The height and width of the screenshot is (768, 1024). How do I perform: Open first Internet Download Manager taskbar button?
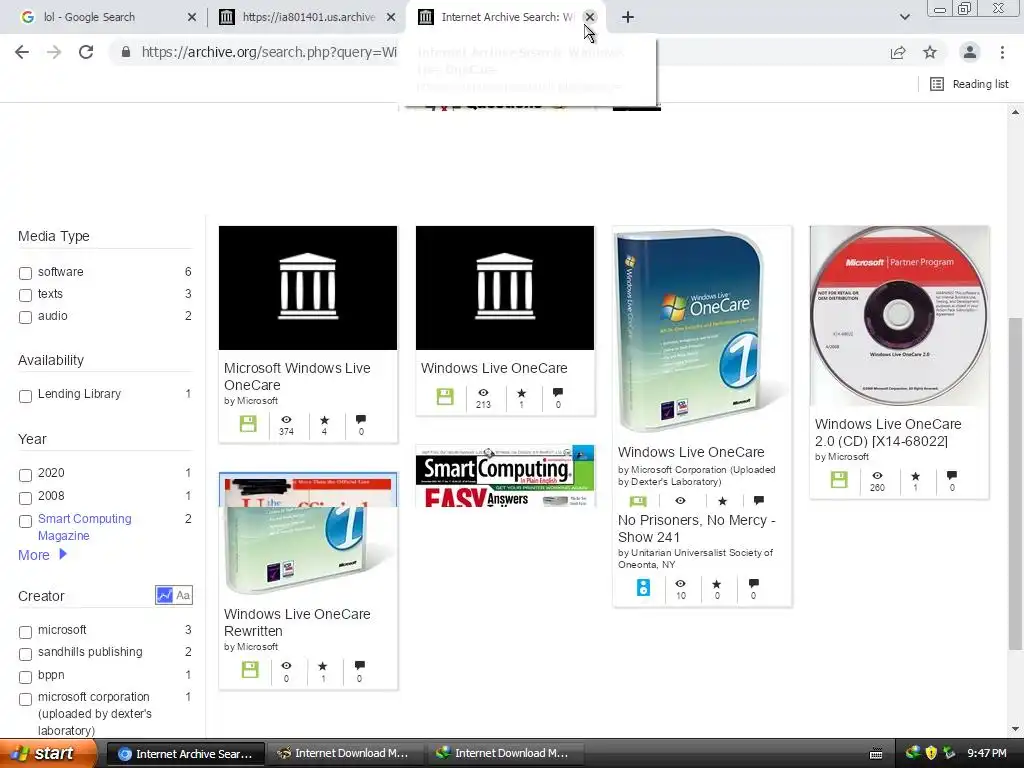click(344, 754)
